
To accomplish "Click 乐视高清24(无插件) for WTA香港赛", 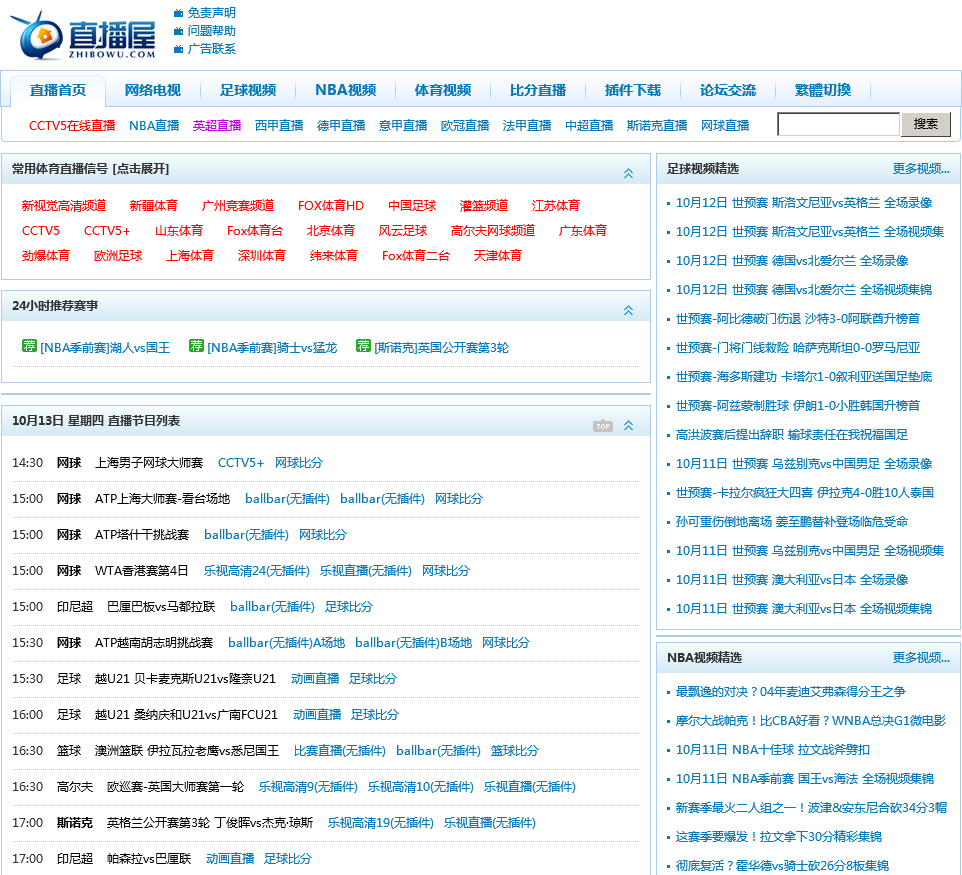I will [256, 571].
